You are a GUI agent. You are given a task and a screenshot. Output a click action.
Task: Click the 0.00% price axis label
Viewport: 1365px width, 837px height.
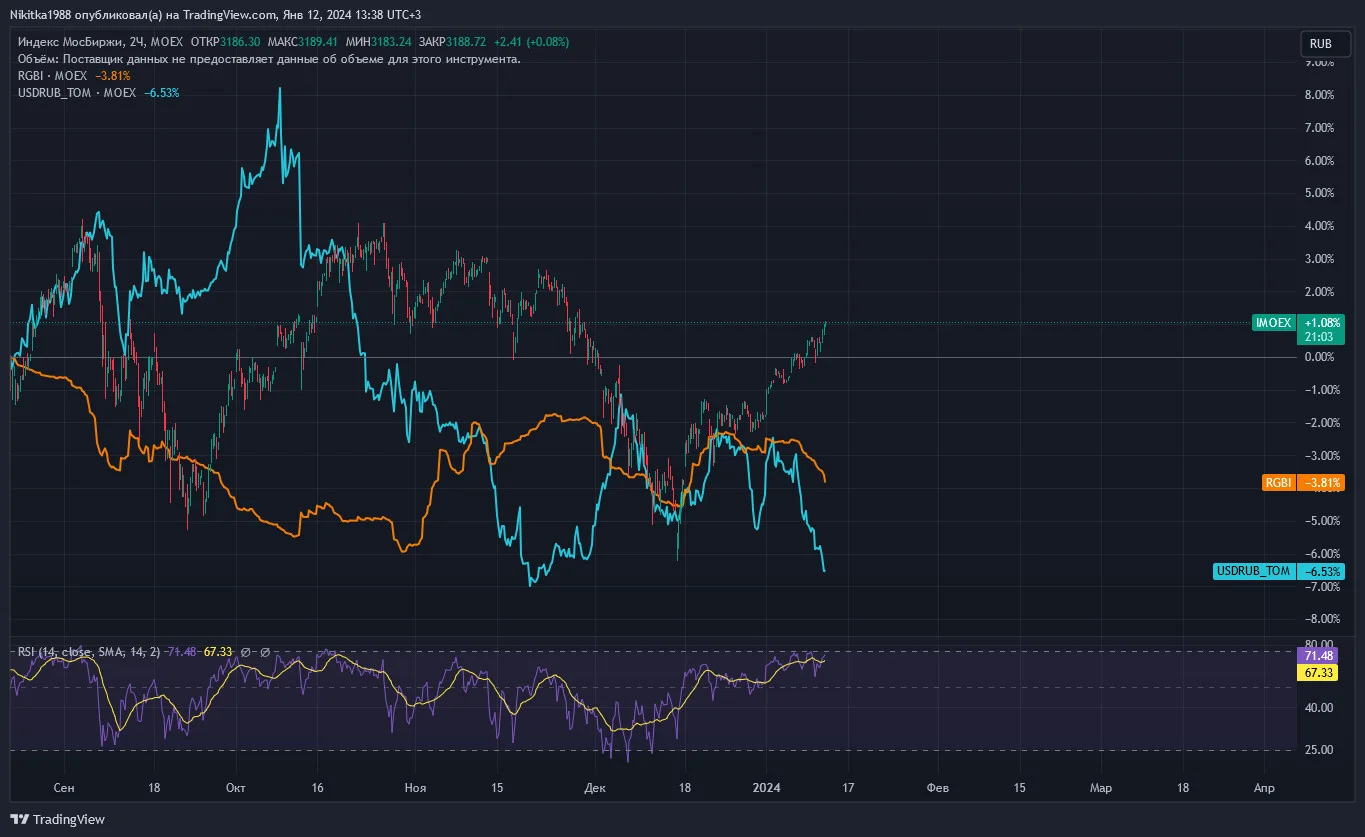(1320, 357)
